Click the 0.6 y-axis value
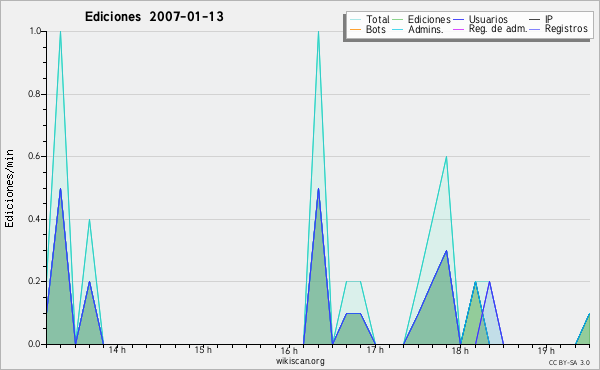 pyautogui.click(x=35, y=156)
